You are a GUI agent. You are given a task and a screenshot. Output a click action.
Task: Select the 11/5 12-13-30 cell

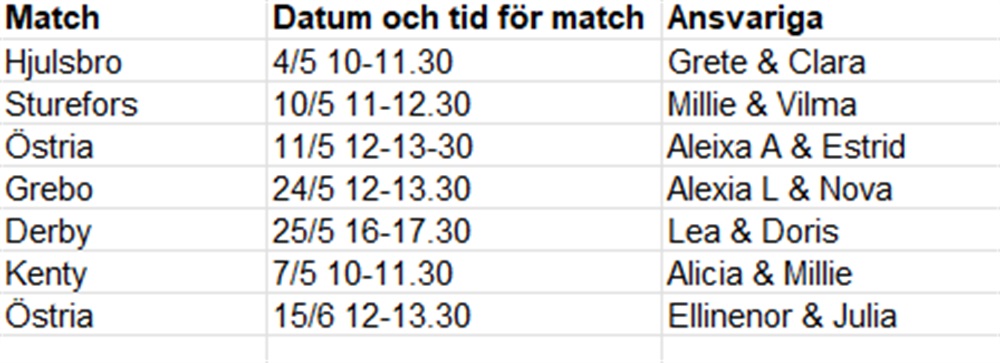(464, 145)
